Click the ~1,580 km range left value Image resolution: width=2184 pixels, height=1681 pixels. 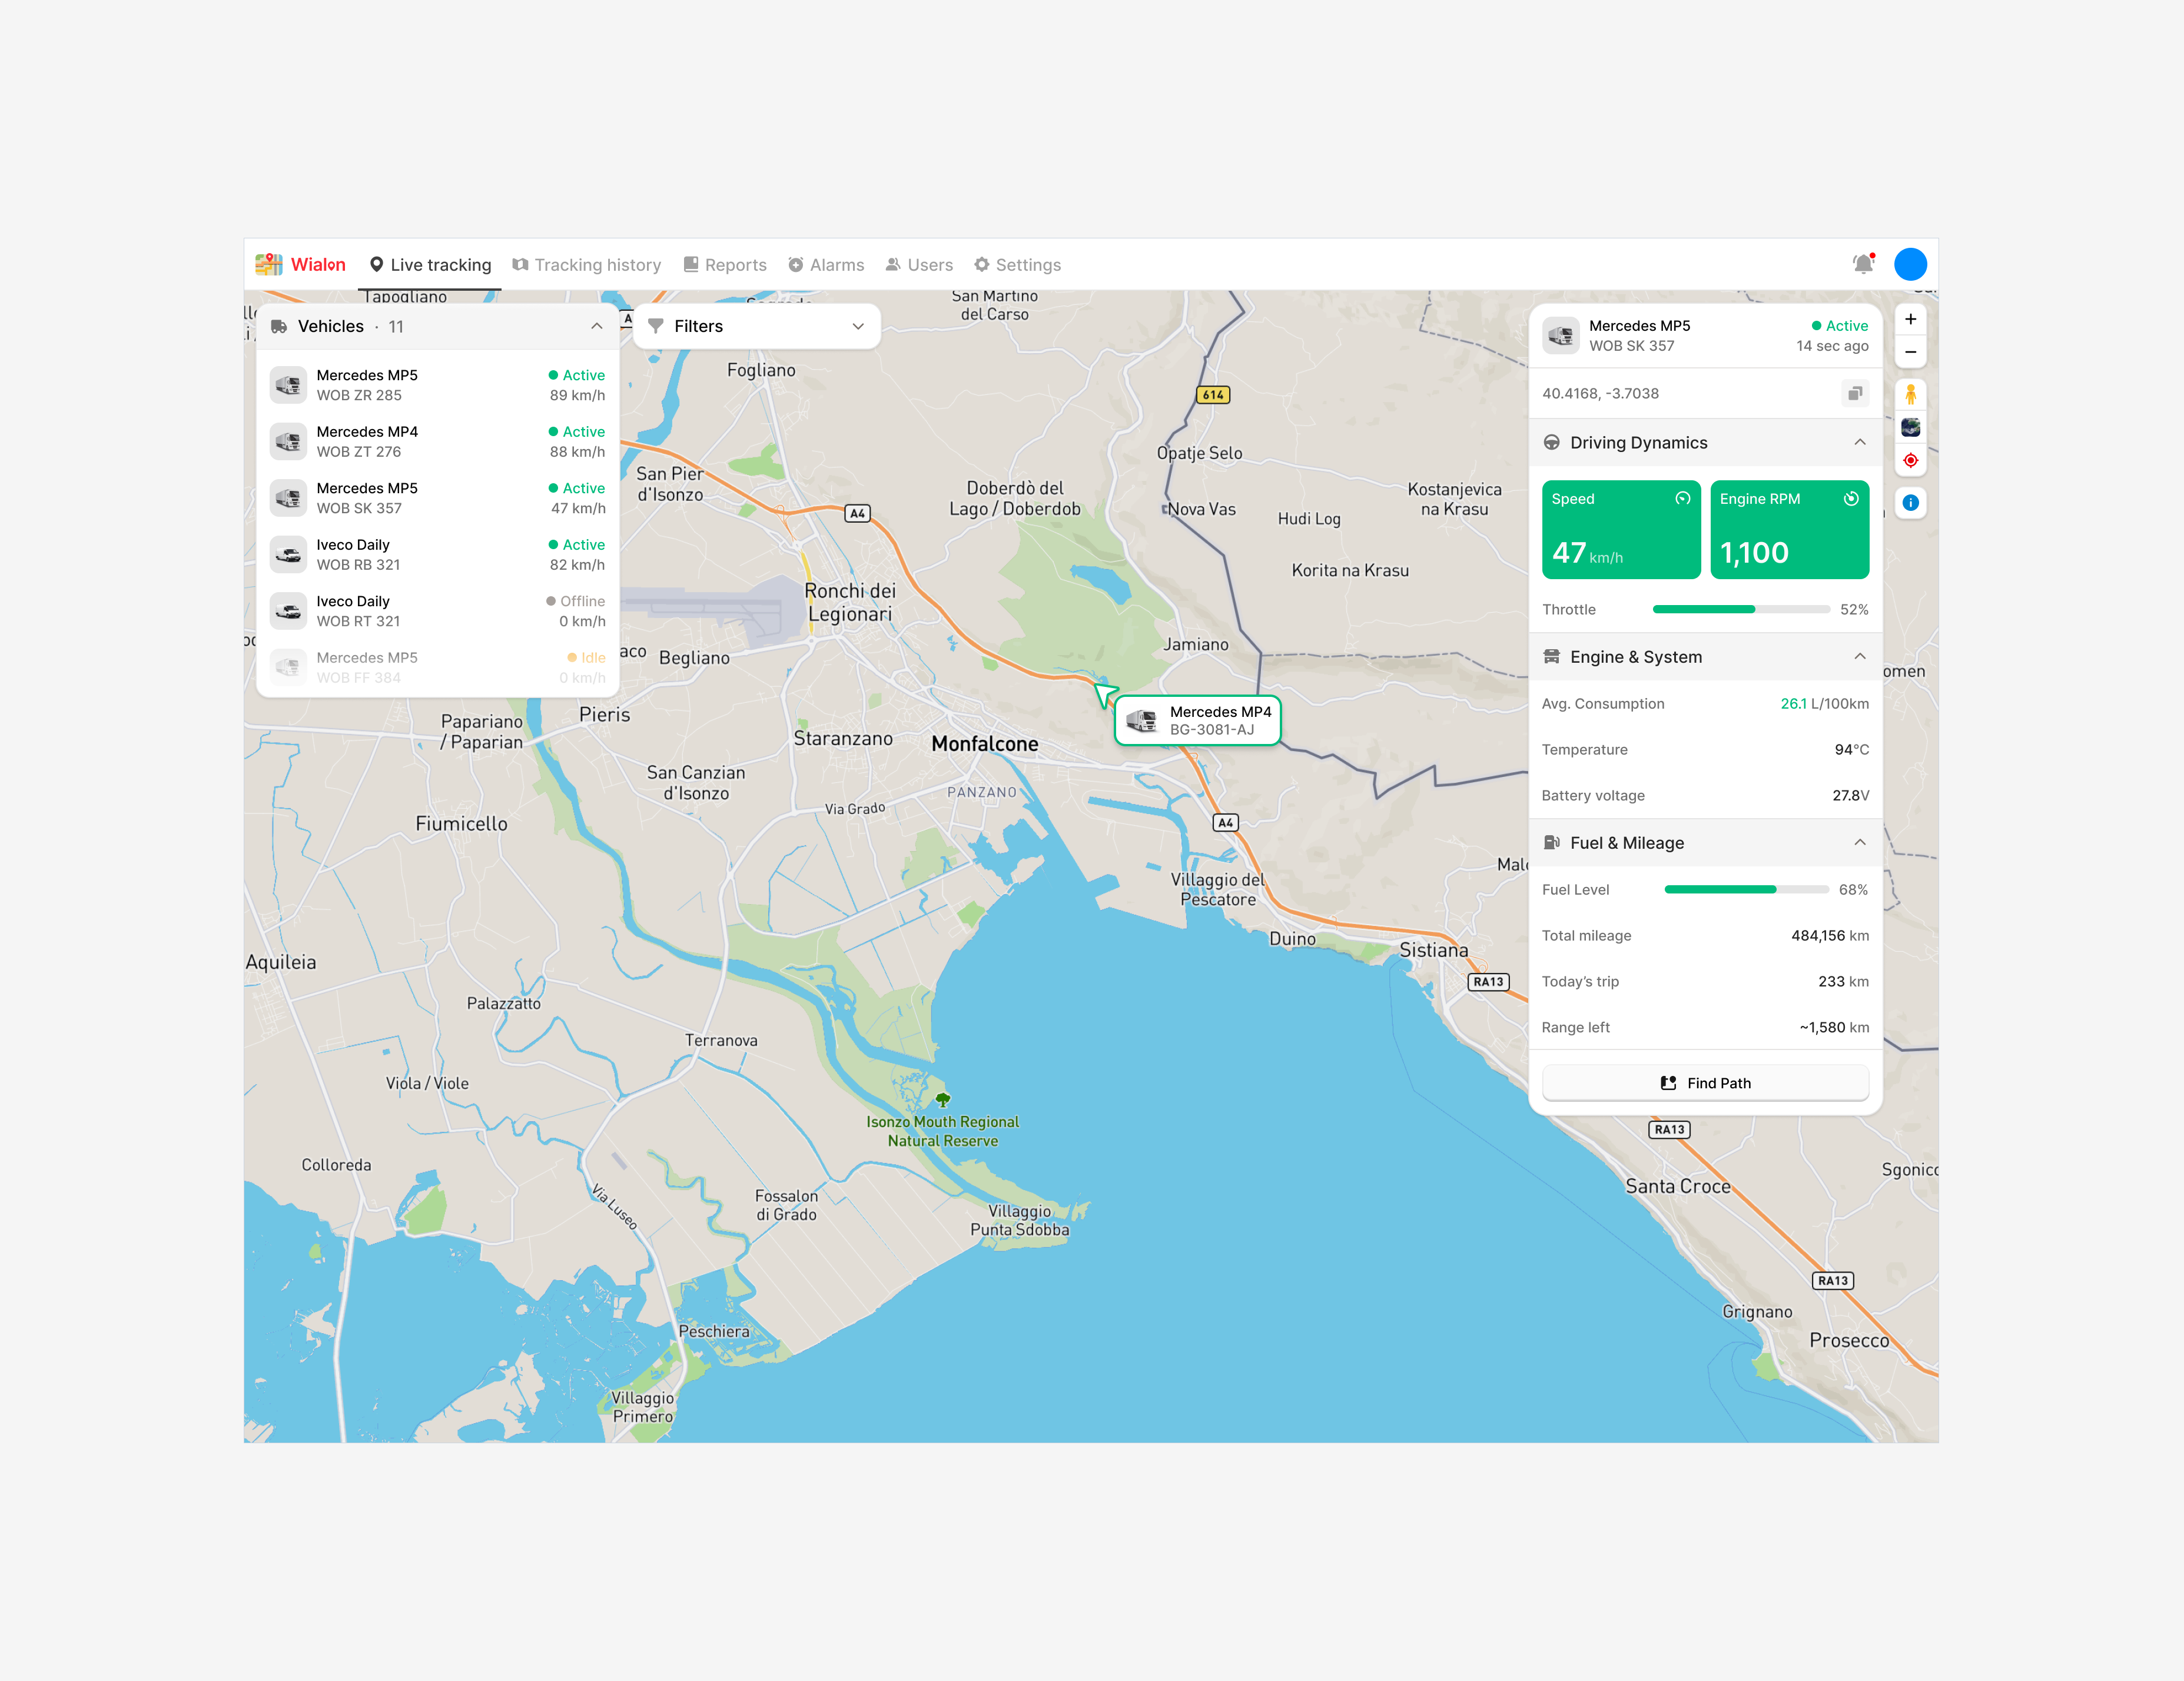pyautogui.click(x=1834, y=1027)
